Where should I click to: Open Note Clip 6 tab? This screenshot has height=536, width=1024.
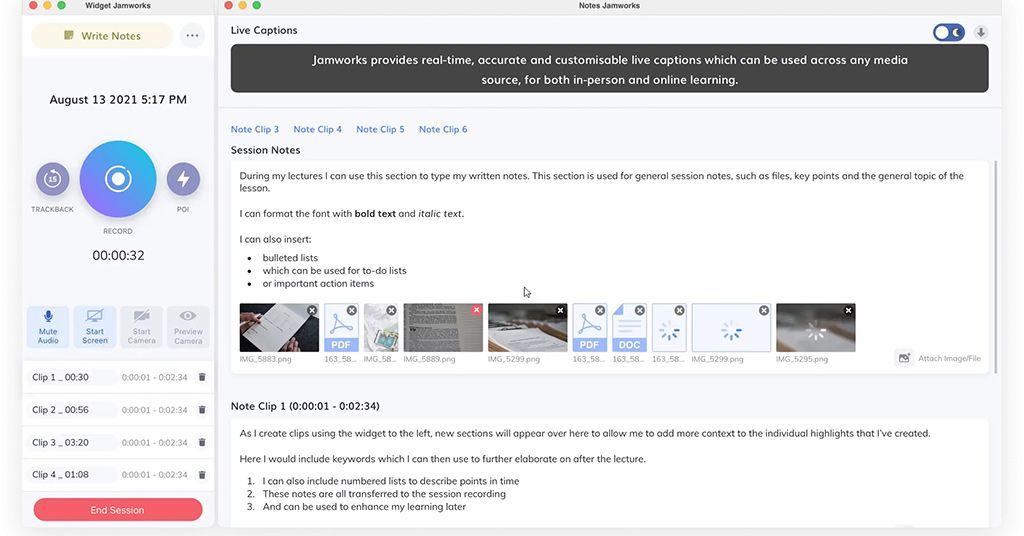coord(443,129)
